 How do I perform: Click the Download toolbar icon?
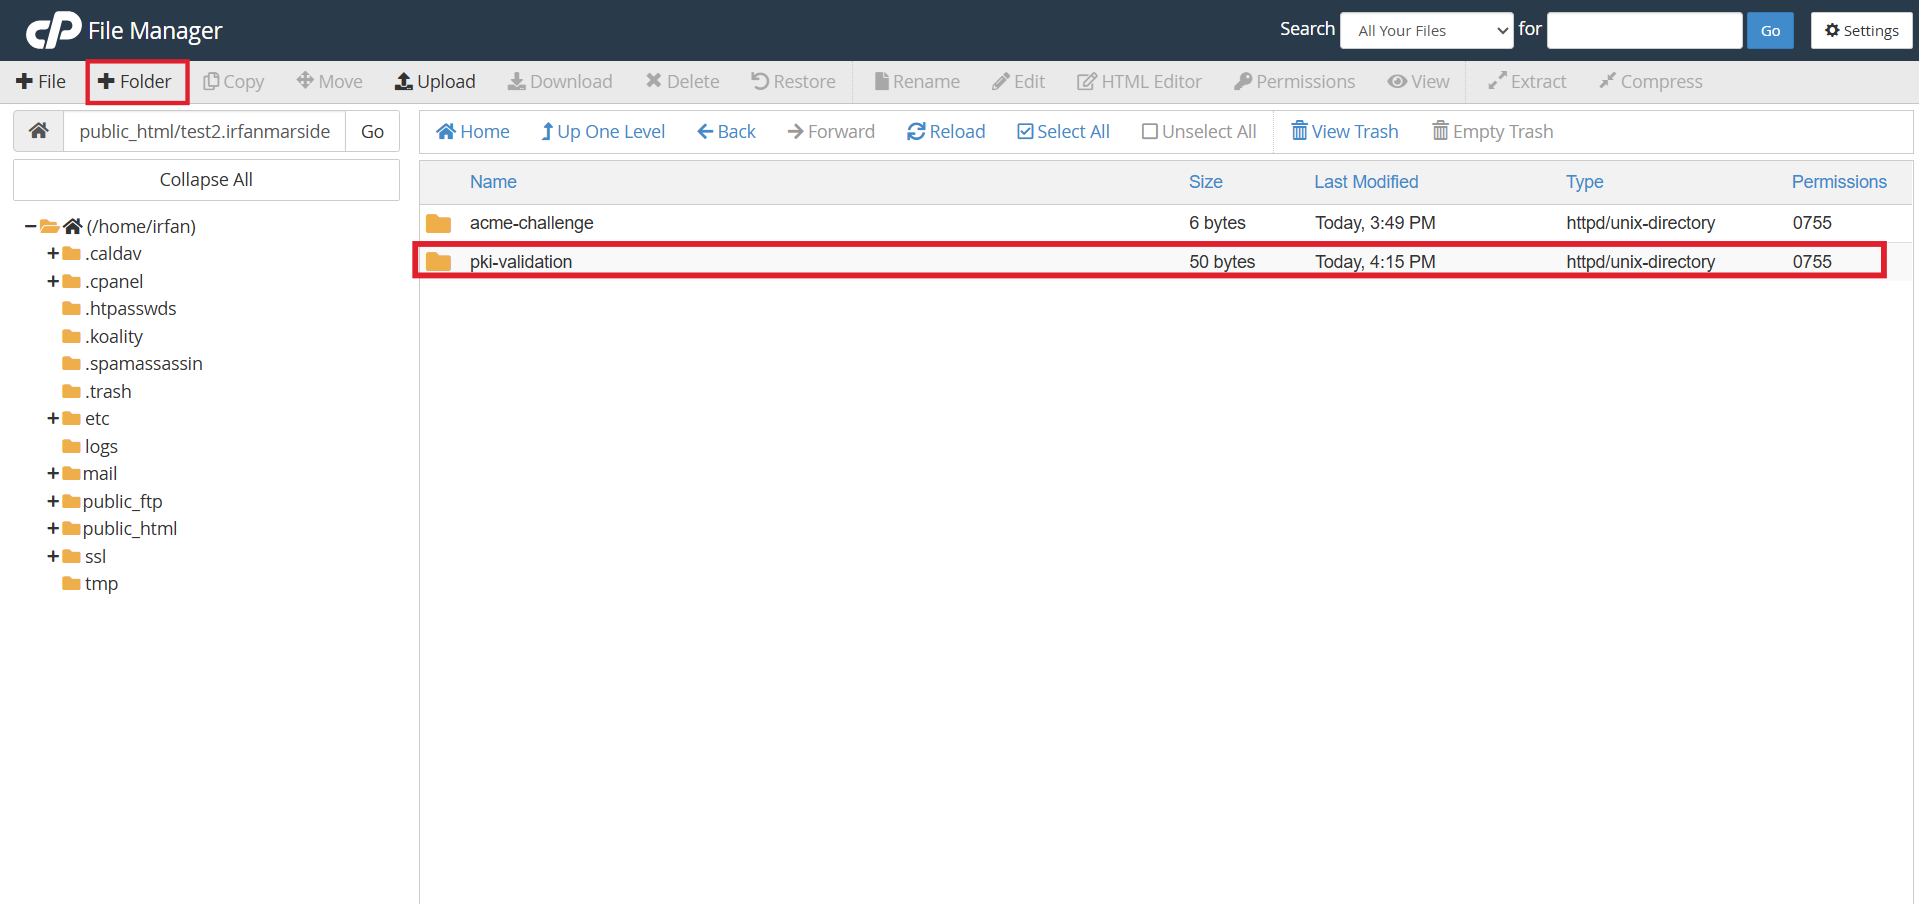(516, 82)
